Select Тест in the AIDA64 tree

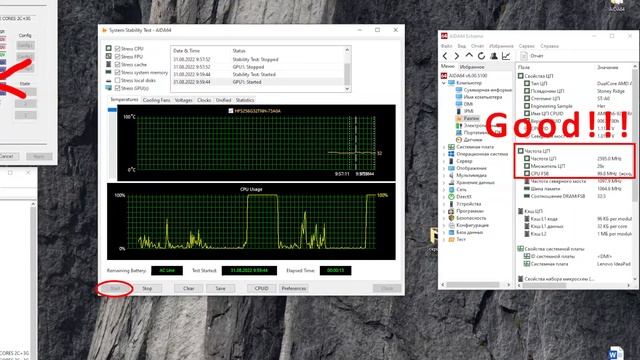(x=457, y=239)
